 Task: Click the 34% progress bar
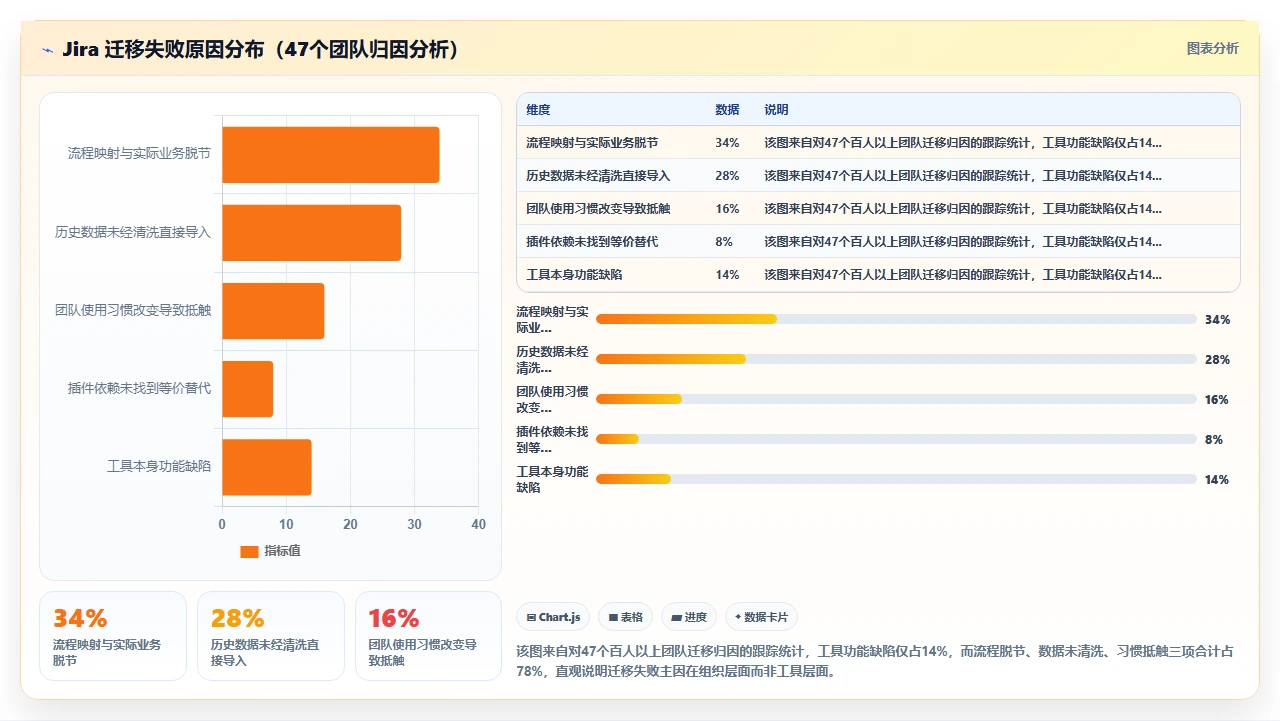click(896, 319)
